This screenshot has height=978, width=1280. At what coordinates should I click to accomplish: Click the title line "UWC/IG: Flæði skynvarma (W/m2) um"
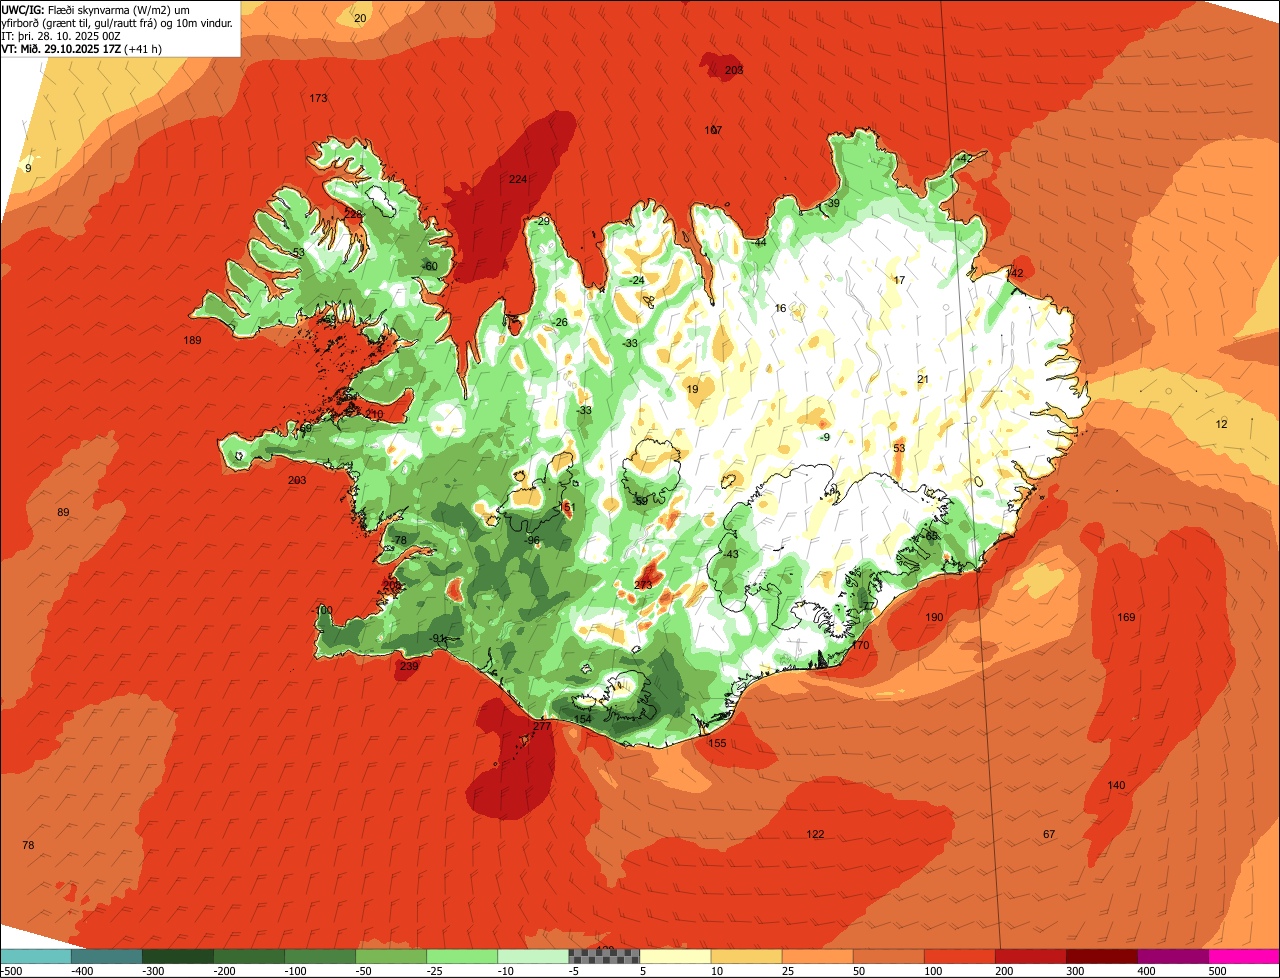(95, 9)
